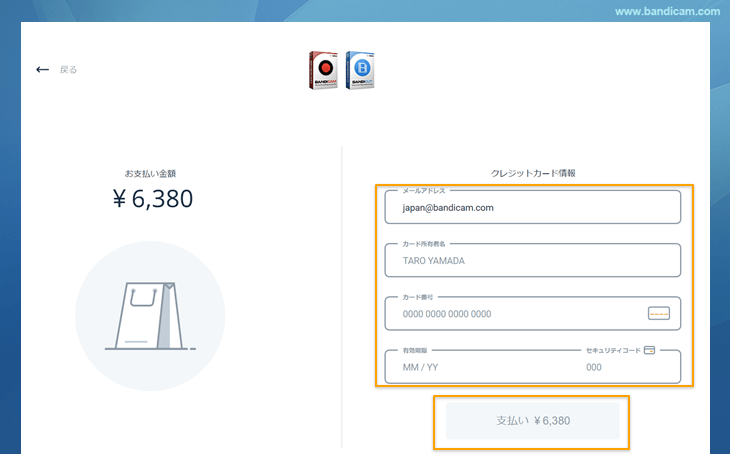
Task: Click the 支払い ¥6,380 pay button
Action: pos(533,421)
